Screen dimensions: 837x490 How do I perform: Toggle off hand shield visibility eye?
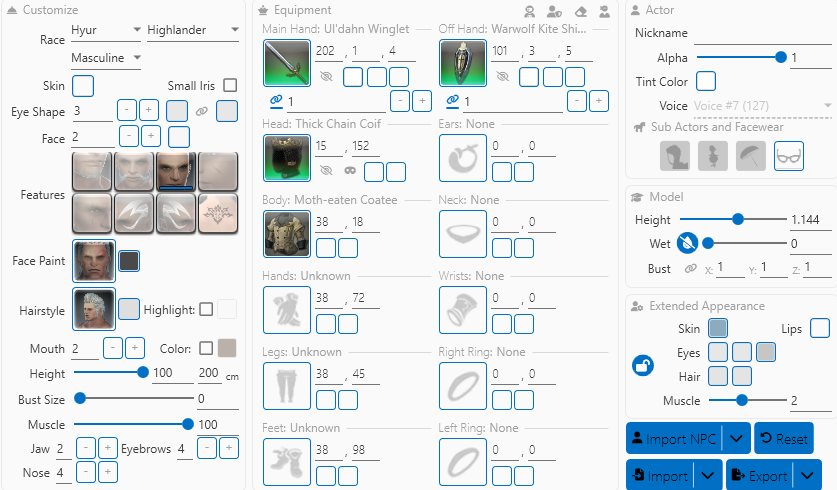pyautogui.click(x=502, y=77)
